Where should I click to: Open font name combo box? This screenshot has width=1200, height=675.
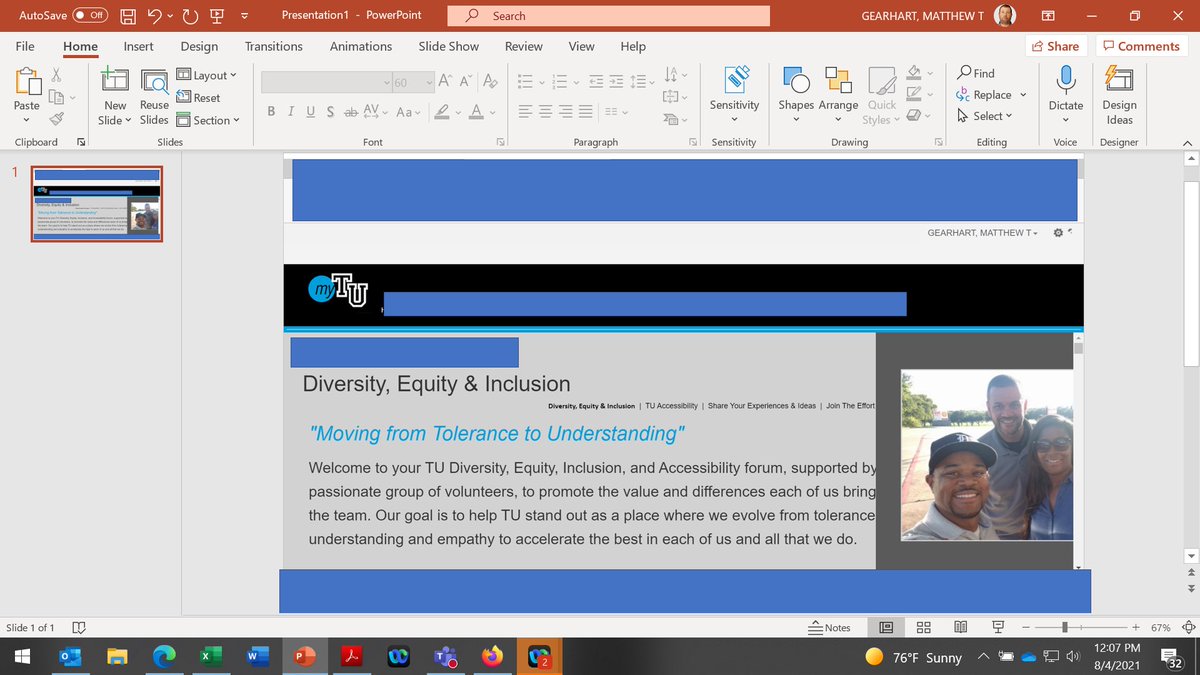[327, 82]
